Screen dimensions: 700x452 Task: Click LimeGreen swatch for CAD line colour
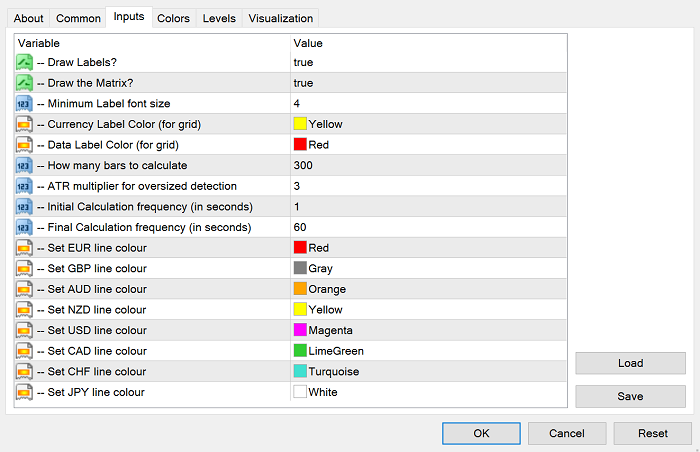tap(300, 351)
